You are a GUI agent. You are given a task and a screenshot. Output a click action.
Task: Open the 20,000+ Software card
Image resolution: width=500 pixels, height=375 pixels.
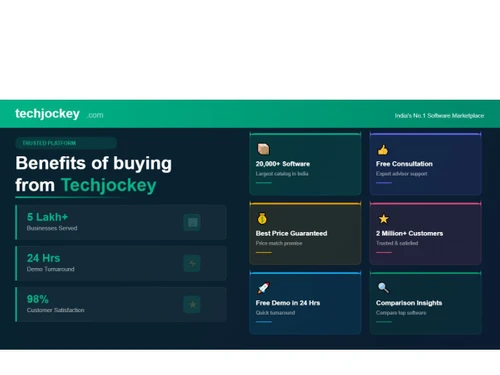tap(305, 164)
